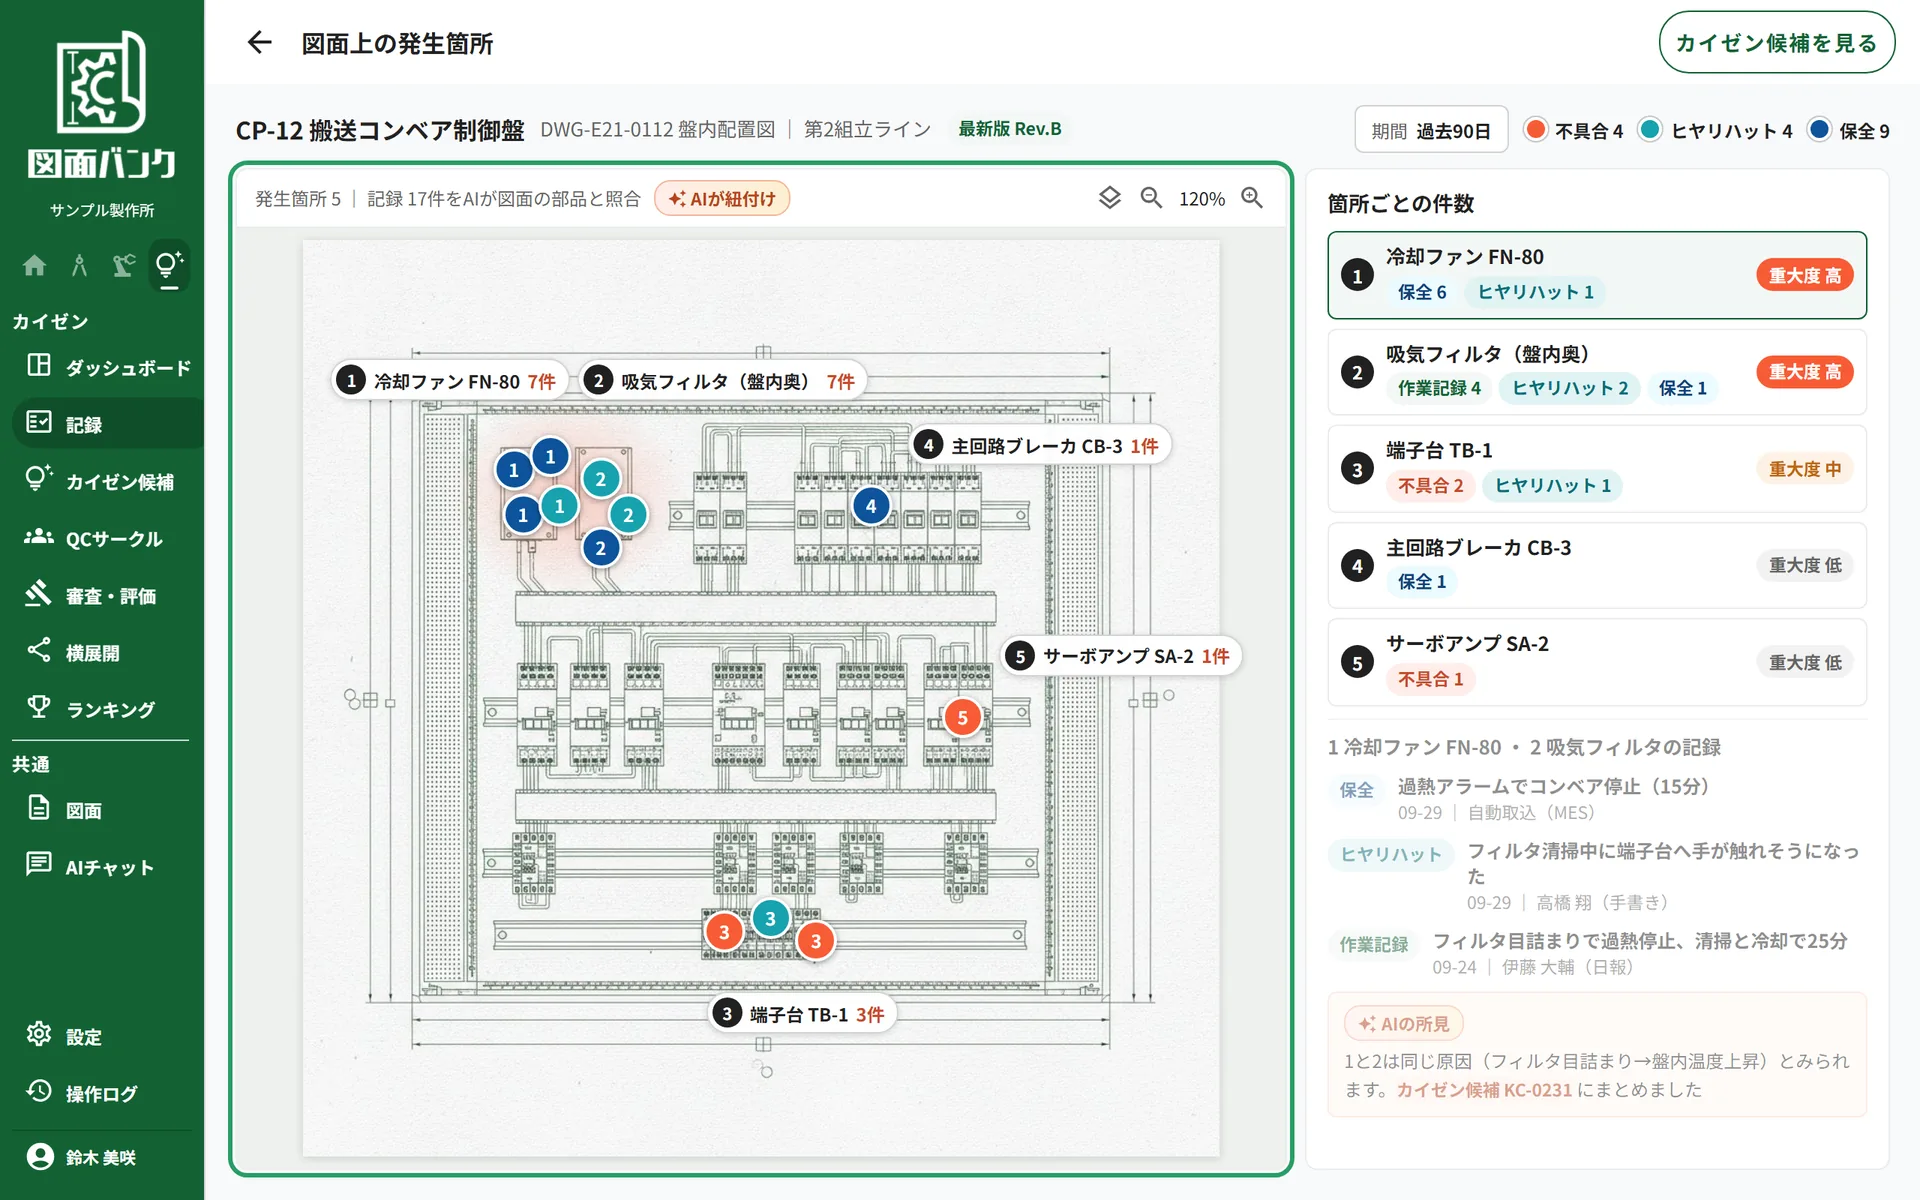
Task: Open 操作ログ in sidebar
Action: point(107,1093)
